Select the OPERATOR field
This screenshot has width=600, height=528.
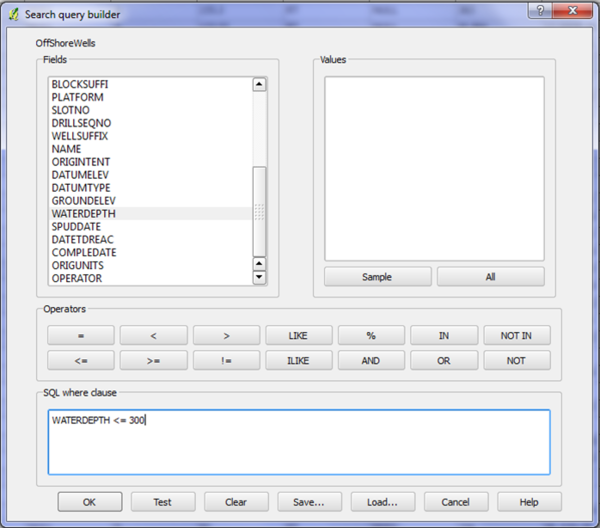coord(76,279)
